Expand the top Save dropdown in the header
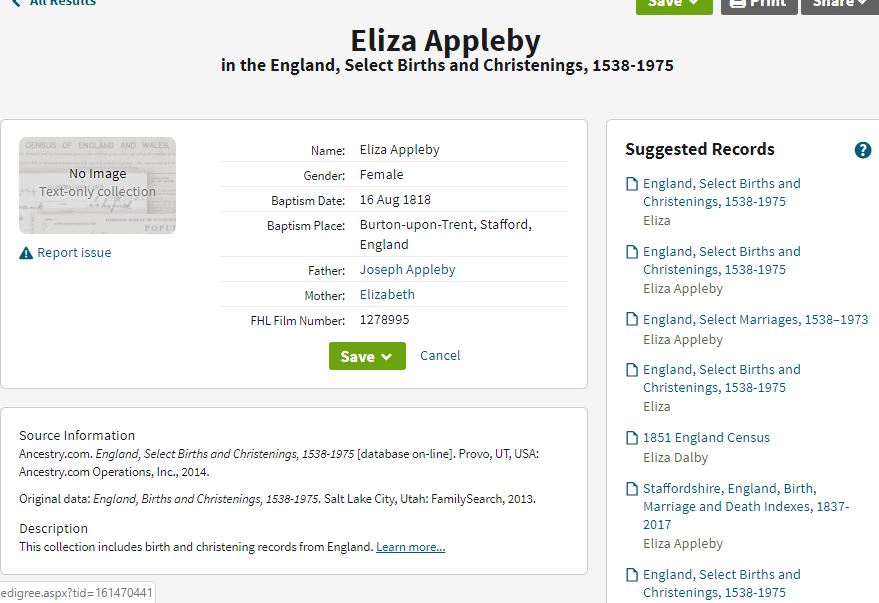The height and width of the screenshot is (603, 879). (674, 4)
